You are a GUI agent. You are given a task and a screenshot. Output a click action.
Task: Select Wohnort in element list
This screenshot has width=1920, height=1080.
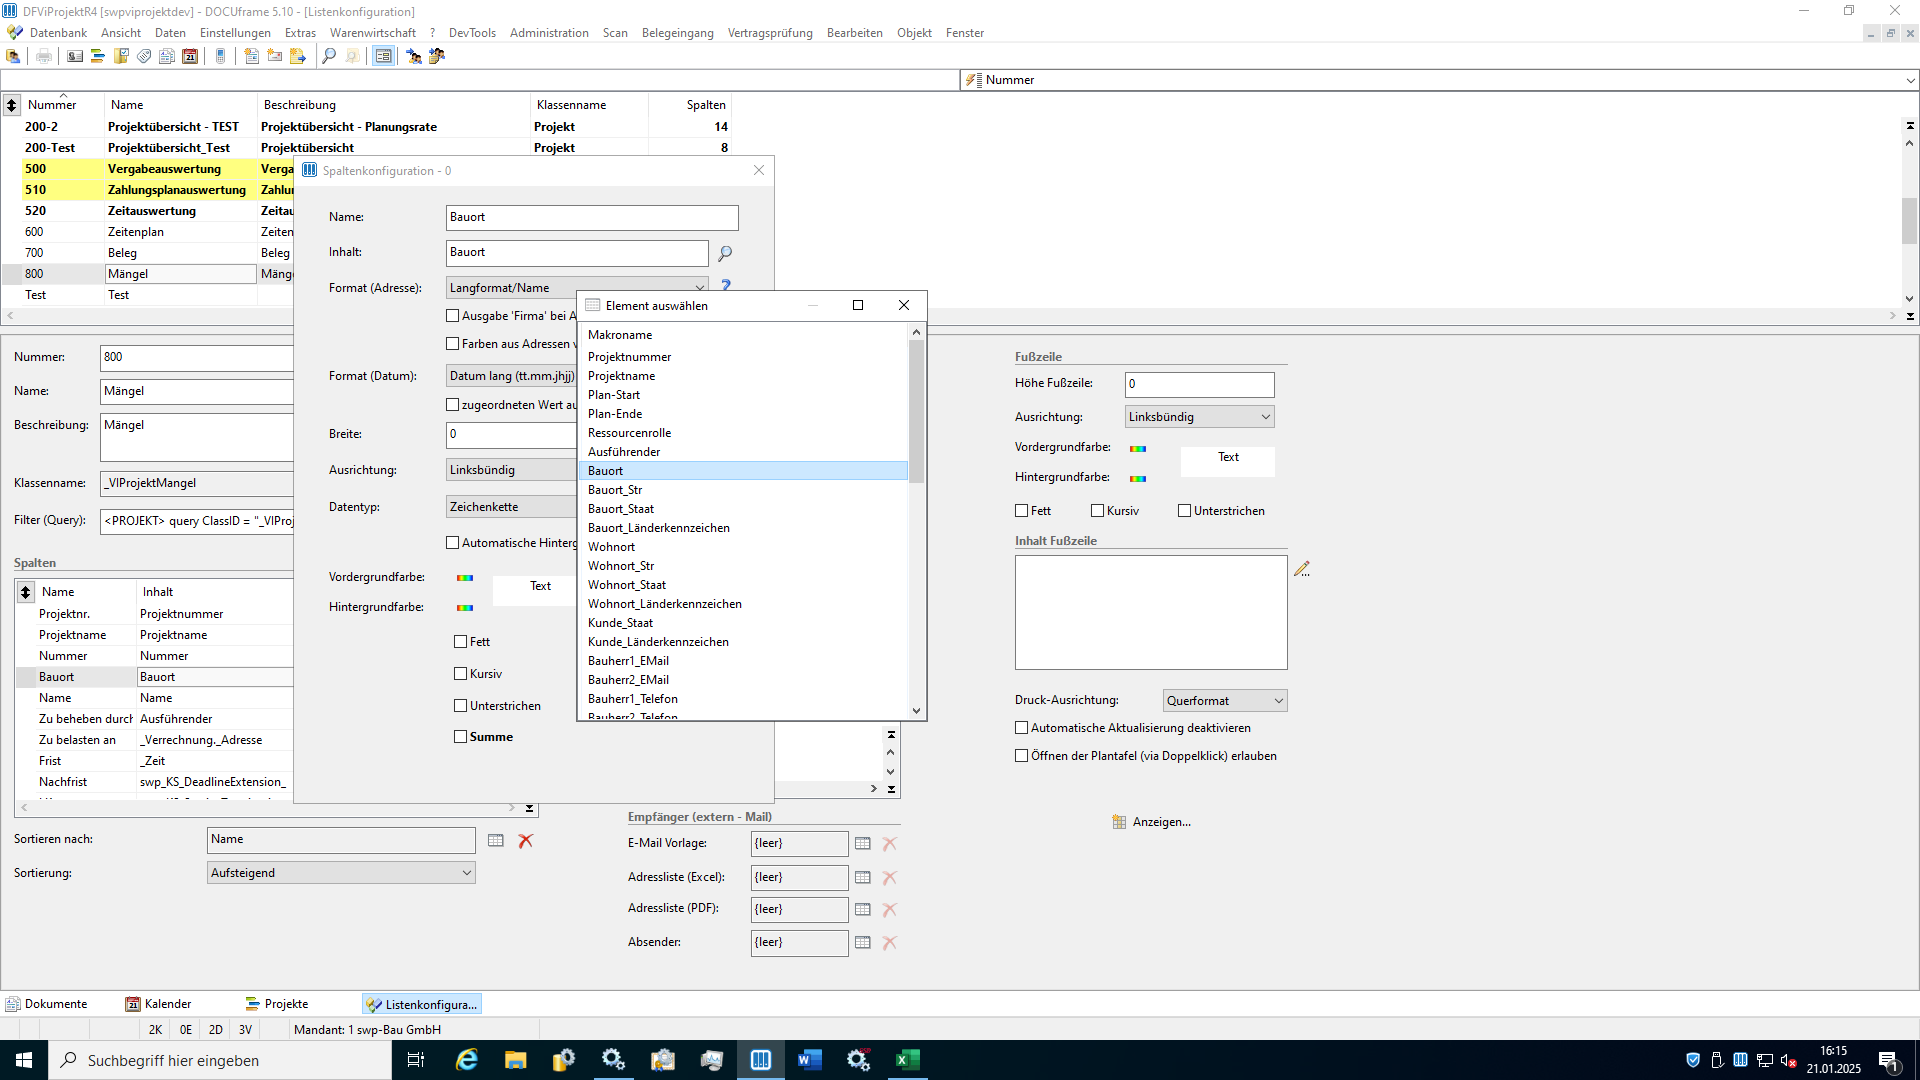click(742, 547)
